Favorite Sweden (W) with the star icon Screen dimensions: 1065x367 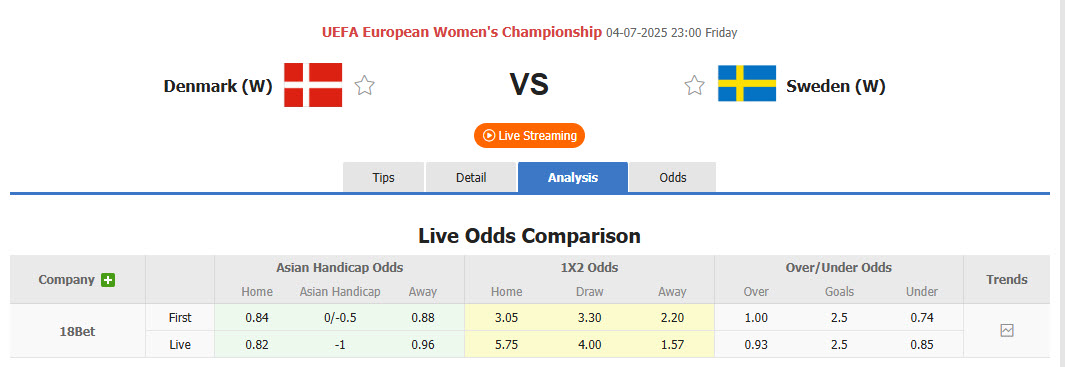coord(694,86)
